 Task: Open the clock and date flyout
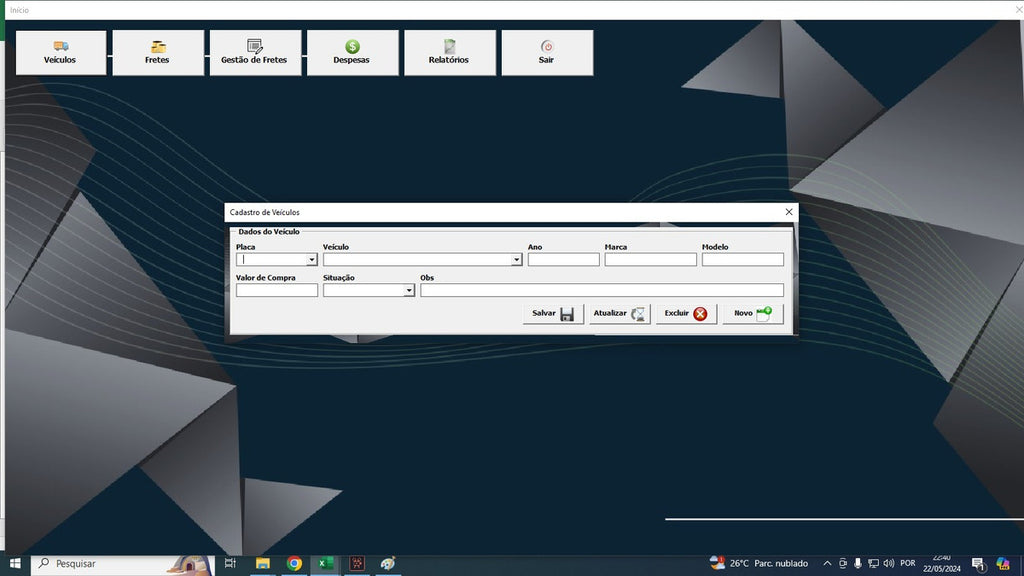click(942, 564)
